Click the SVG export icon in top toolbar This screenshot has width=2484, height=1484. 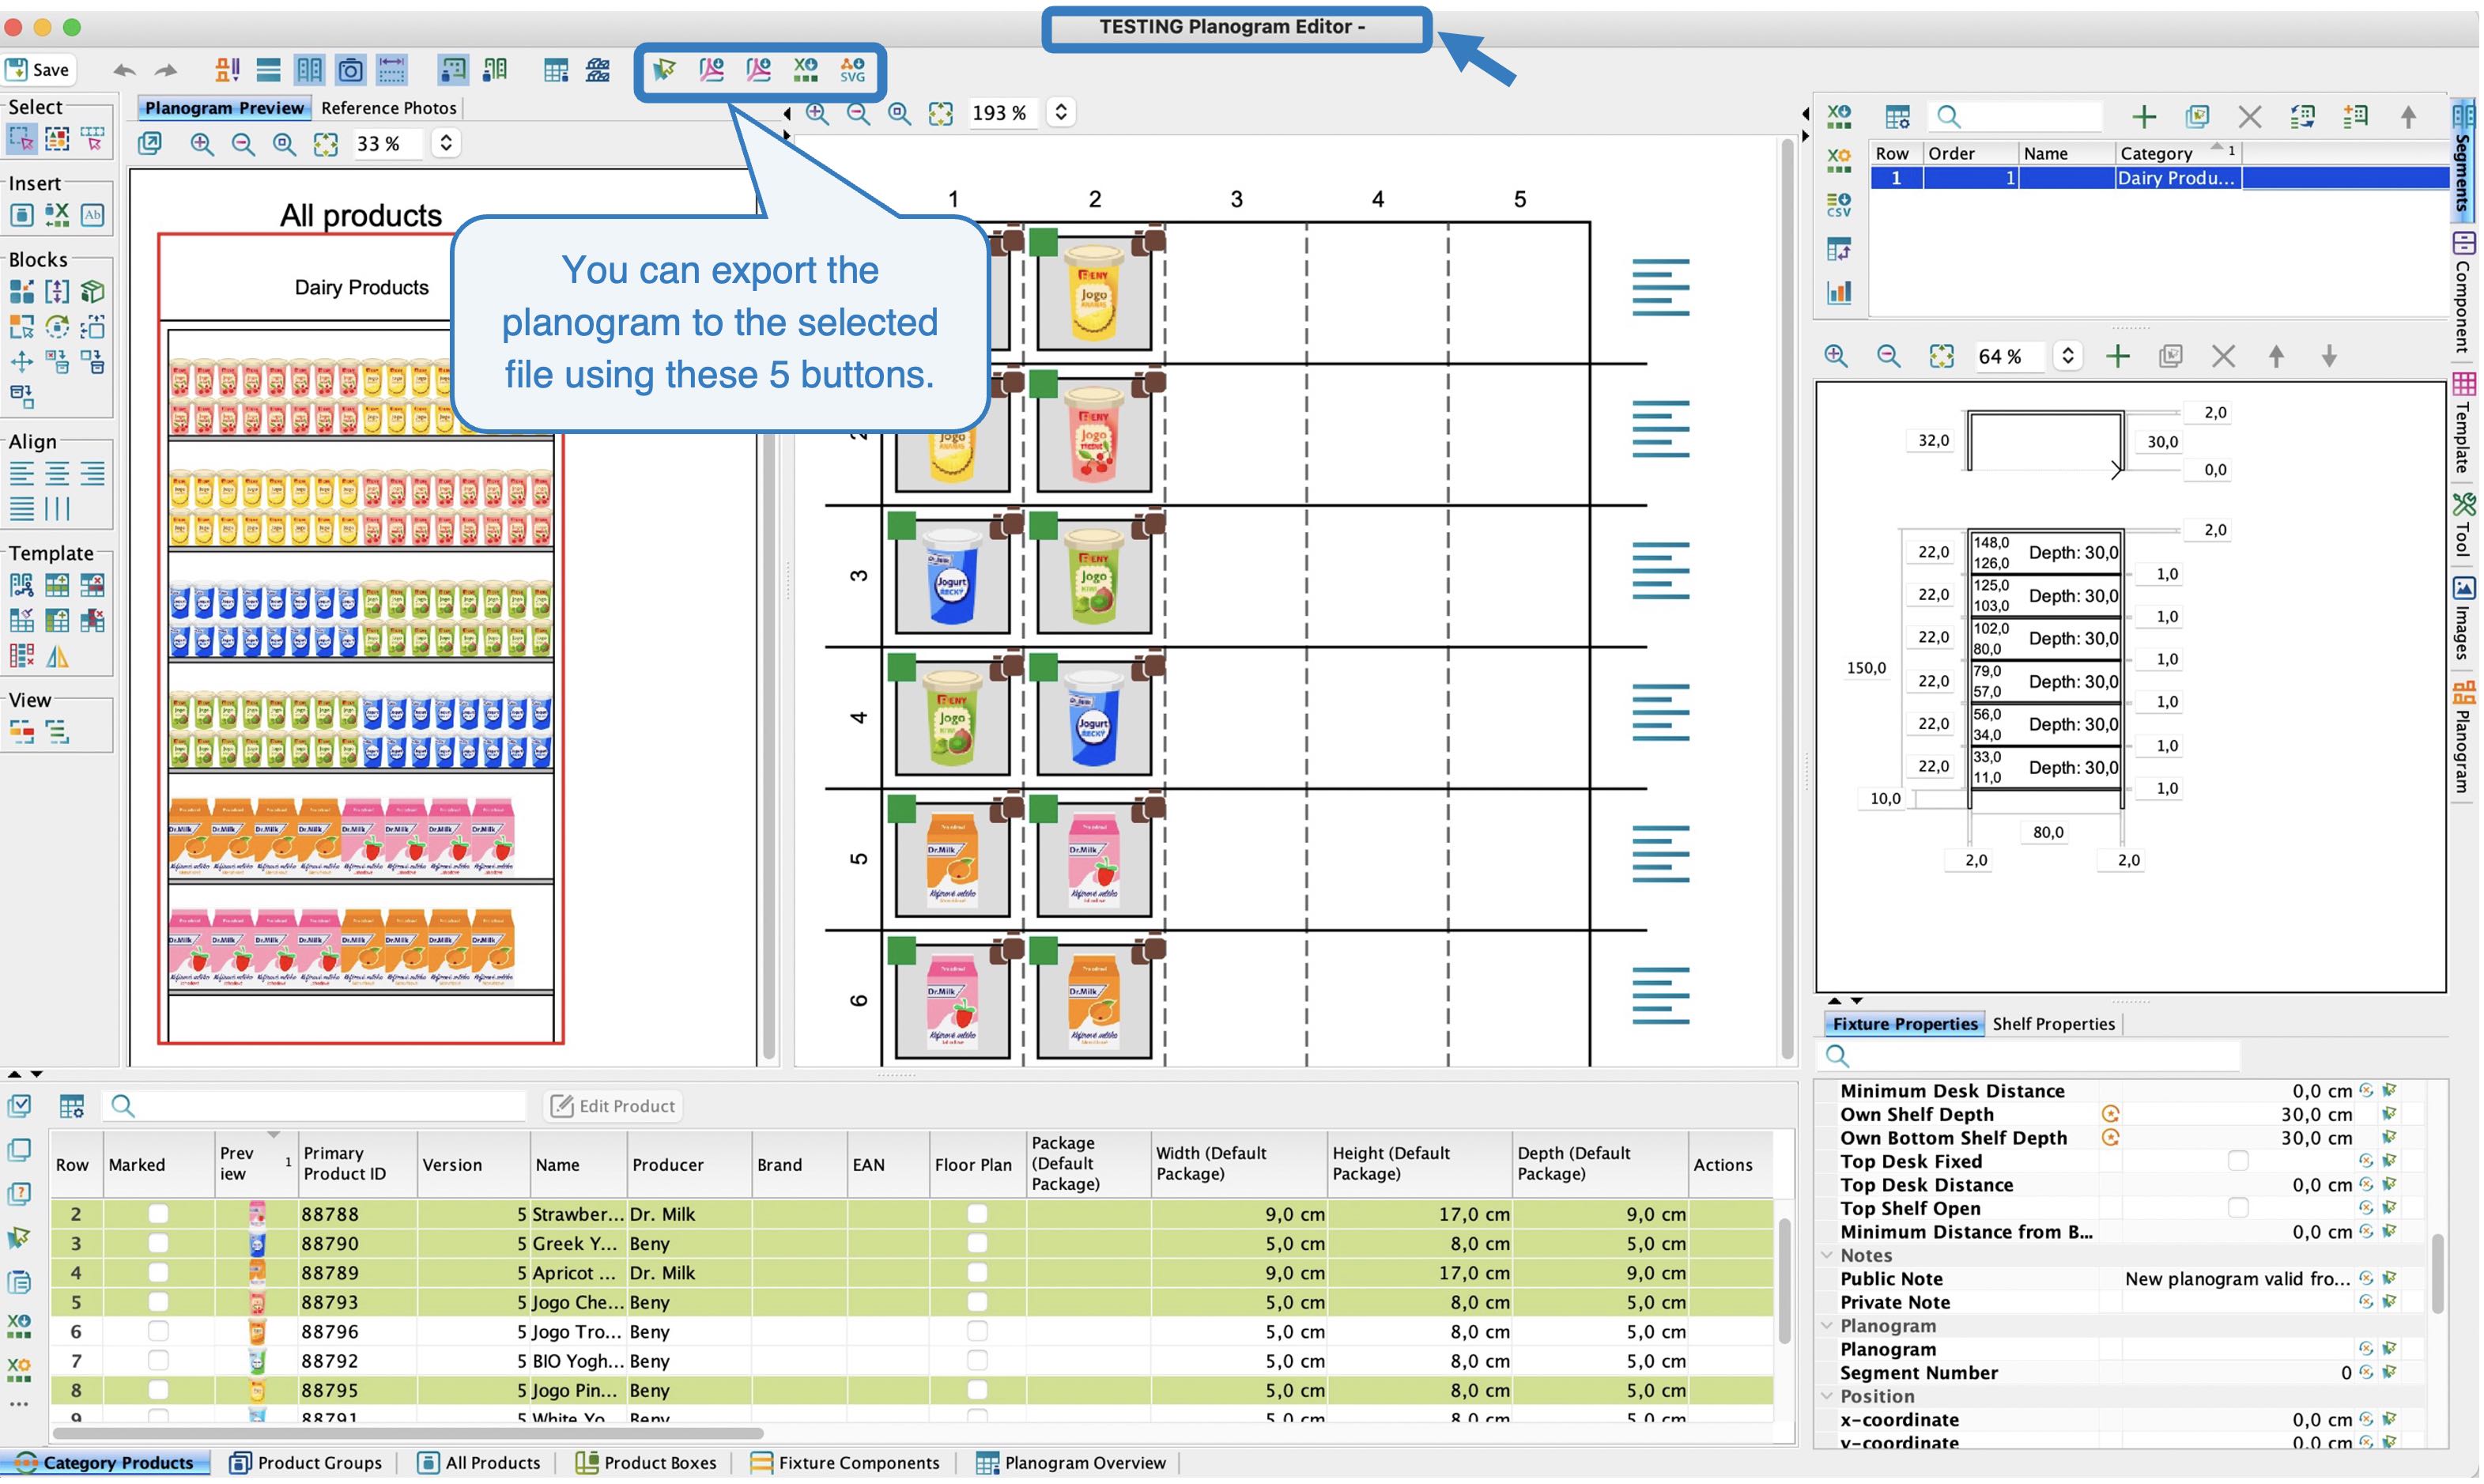click(x=852, y=69)
